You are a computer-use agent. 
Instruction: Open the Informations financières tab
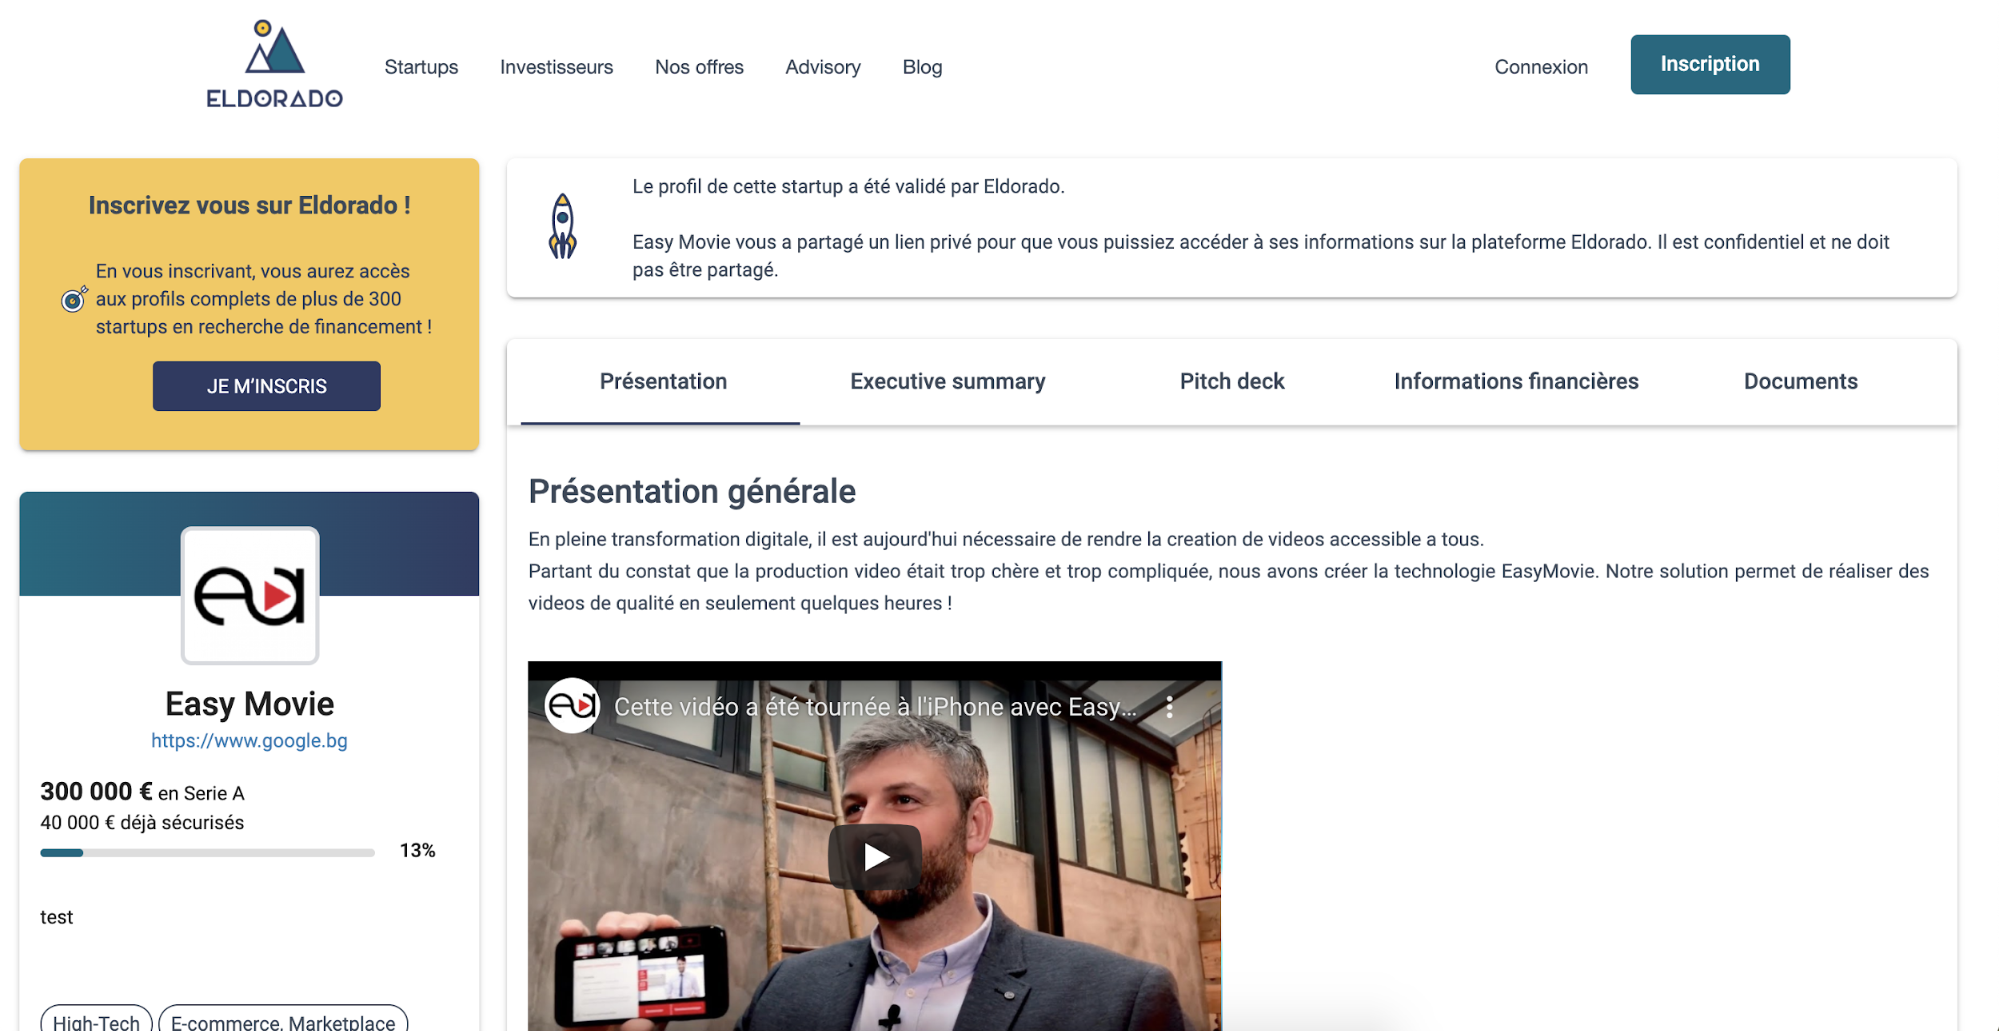click(x=1516, y=382)
